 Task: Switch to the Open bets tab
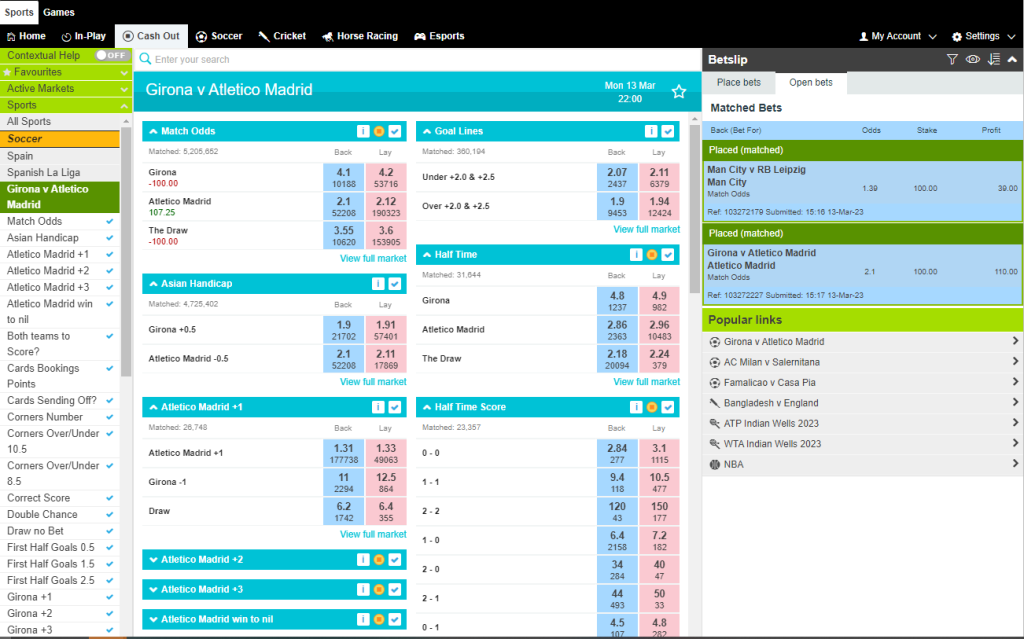(x=810, y=82)
